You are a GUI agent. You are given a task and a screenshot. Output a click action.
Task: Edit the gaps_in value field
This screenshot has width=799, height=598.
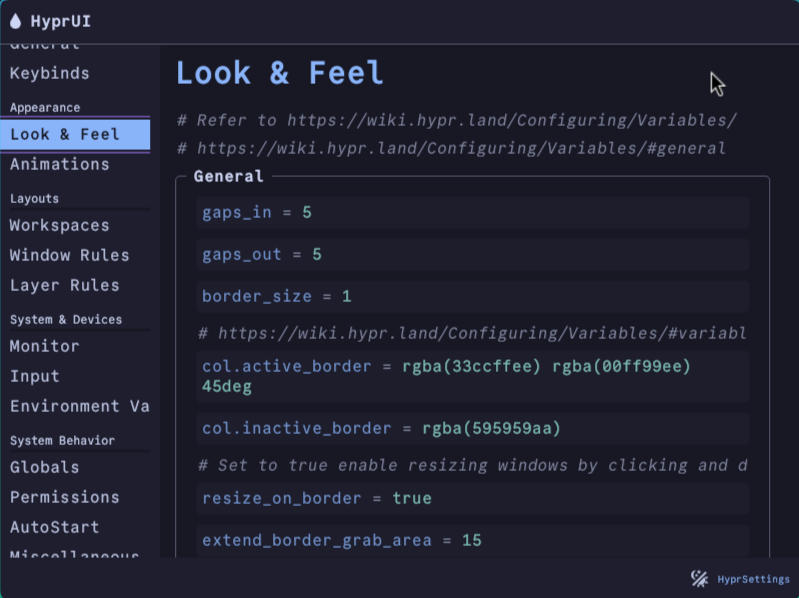[307, 213]
